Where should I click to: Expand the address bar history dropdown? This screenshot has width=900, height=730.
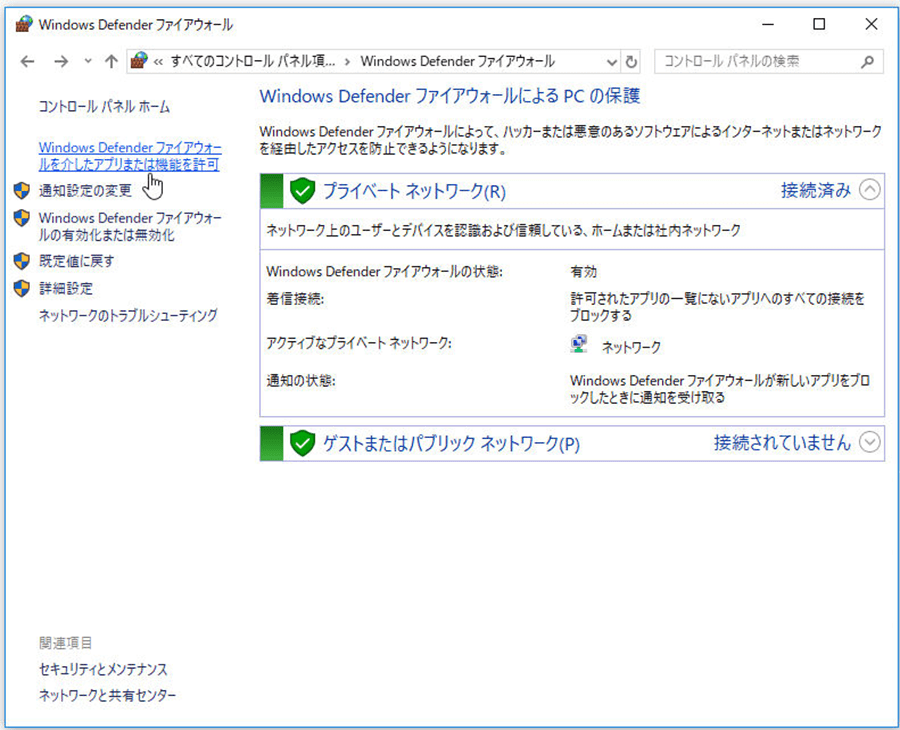(x=612, y=62)
